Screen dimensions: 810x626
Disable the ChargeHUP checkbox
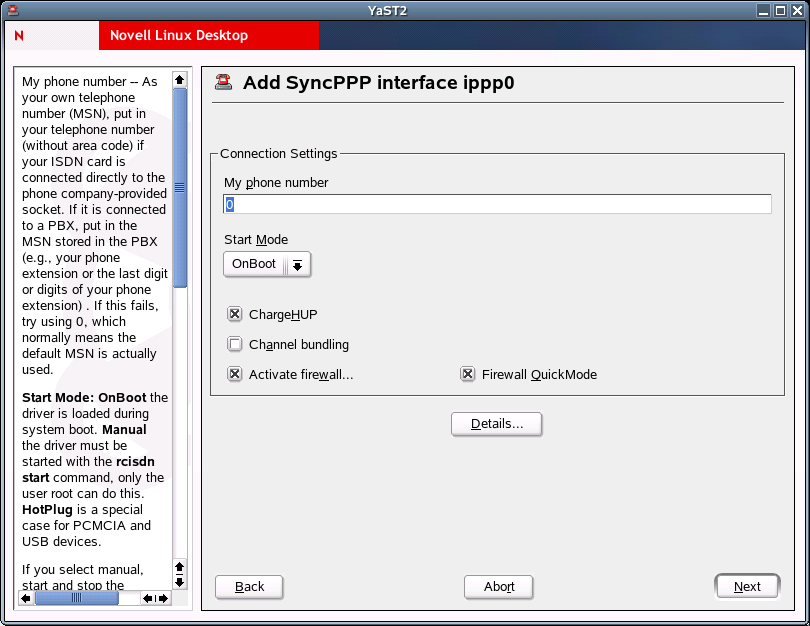[x=235, y=314]
